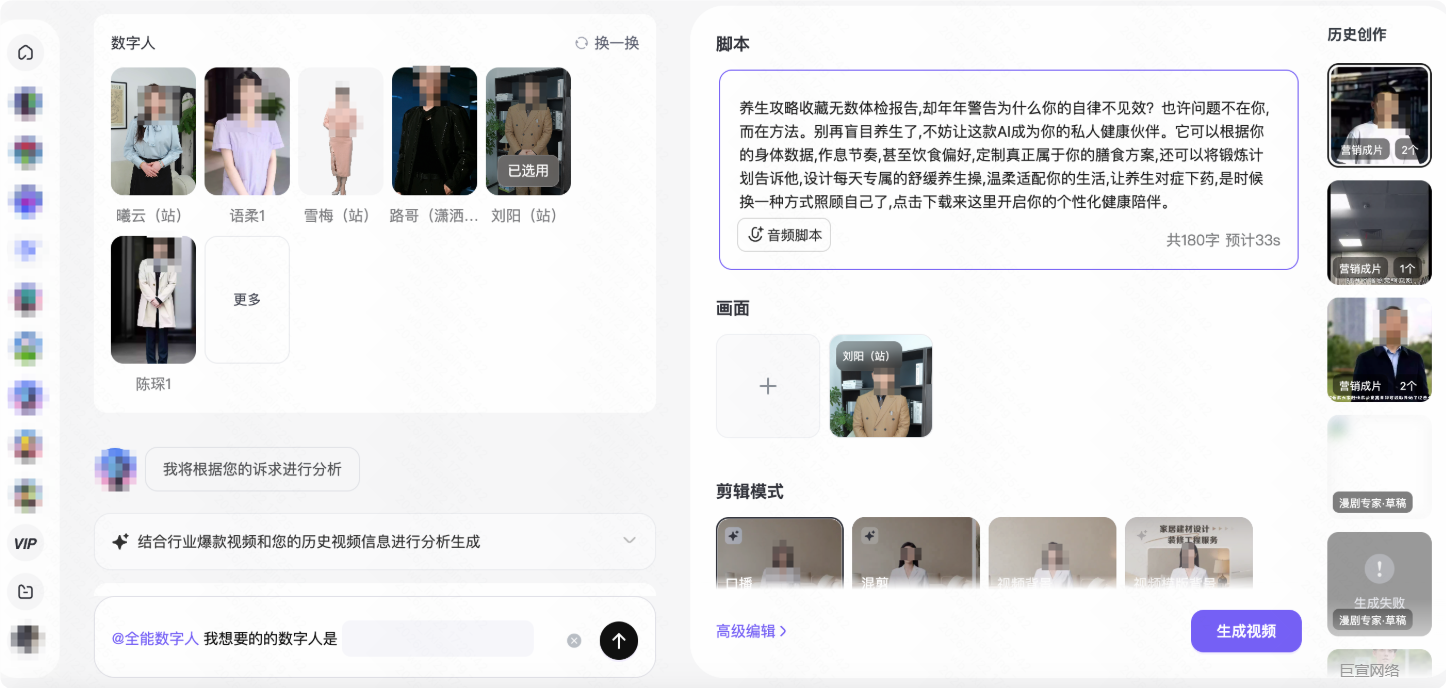Click the @全能数字人 tag in input
This screenshot has width=1446, height=688.
coord(155,639)
